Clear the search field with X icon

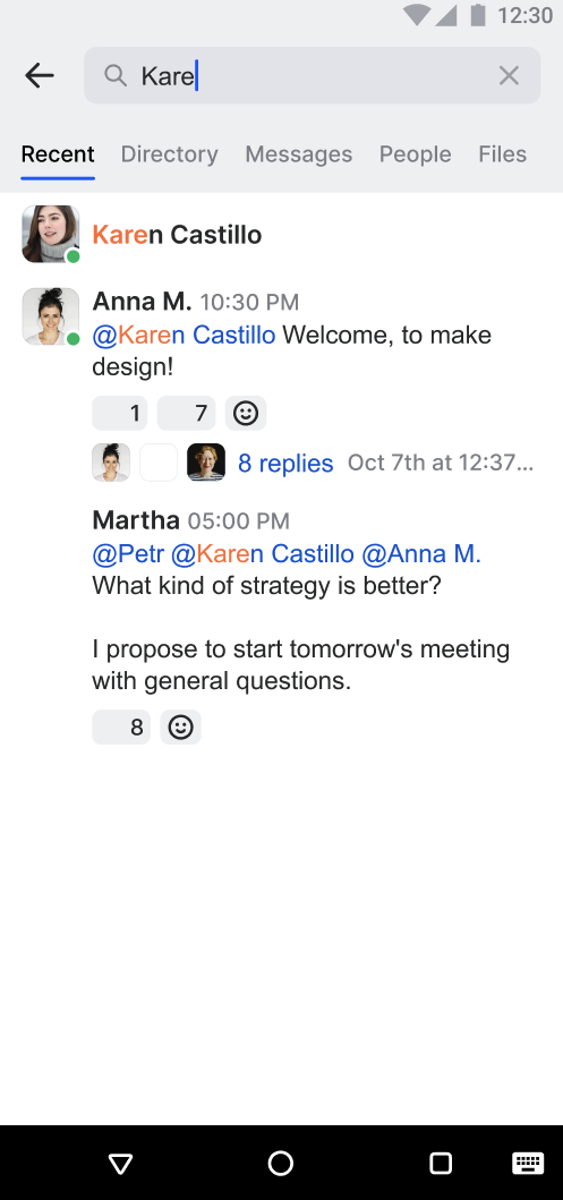509,75
